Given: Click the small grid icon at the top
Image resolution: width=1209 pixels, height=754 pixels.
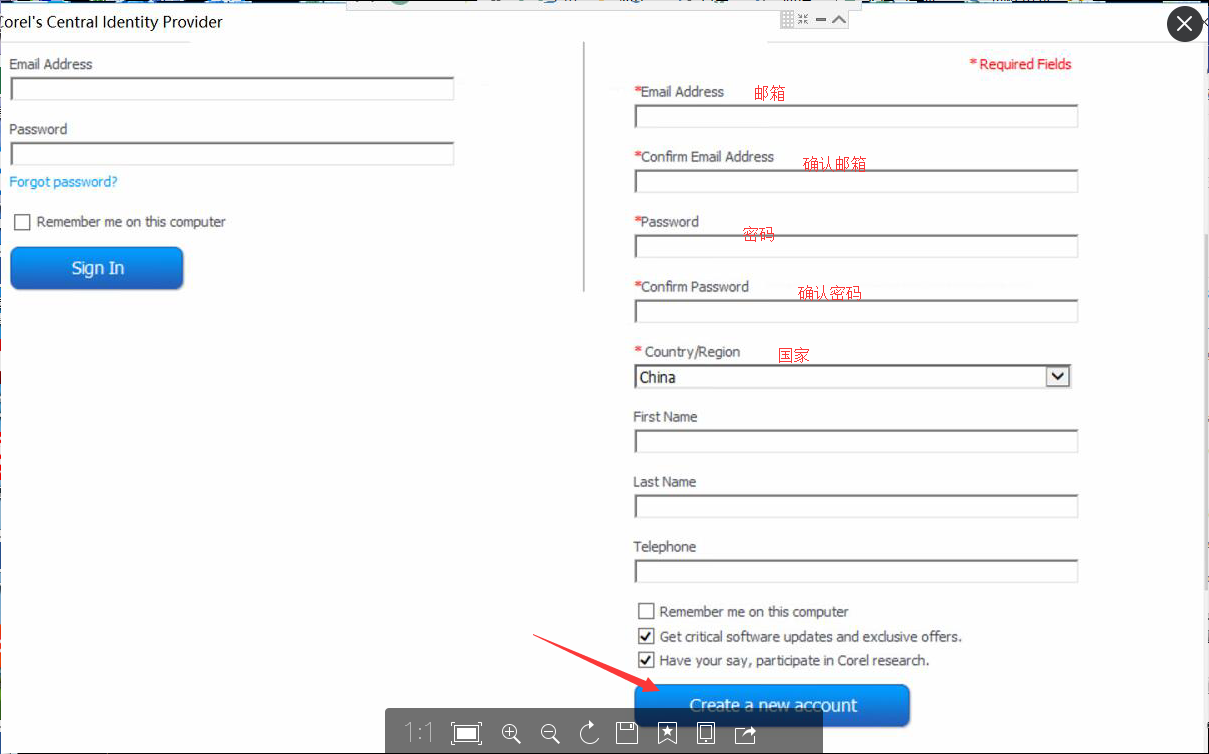Looking at the screenshot, I should (787, 19).
